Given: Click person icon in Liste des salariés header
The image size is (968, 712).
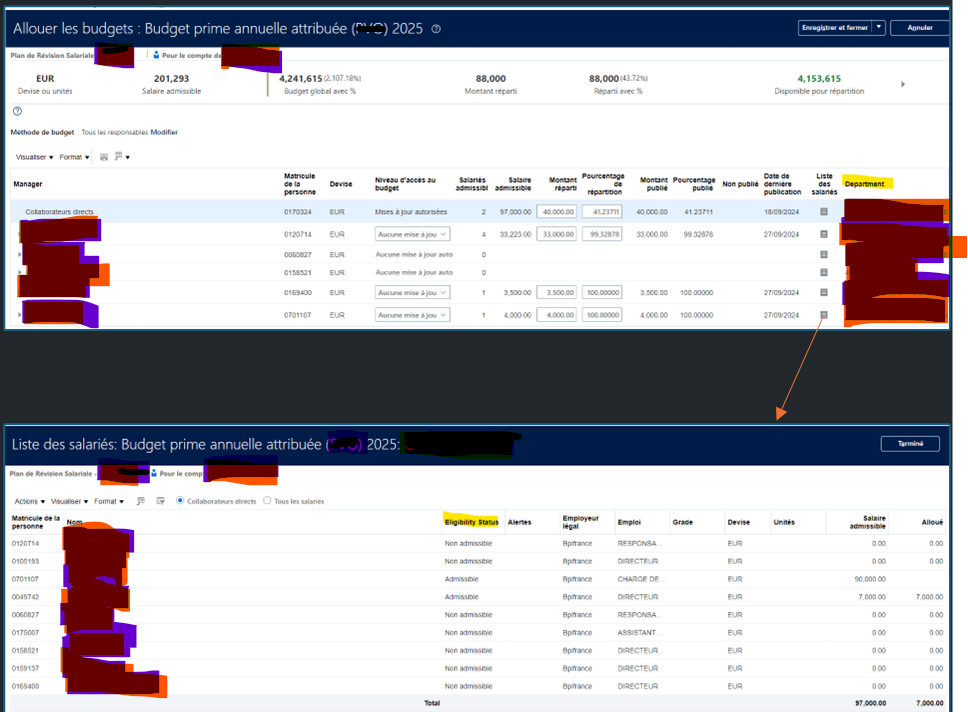Looking at the screenshot, I should tap(154, 473).
